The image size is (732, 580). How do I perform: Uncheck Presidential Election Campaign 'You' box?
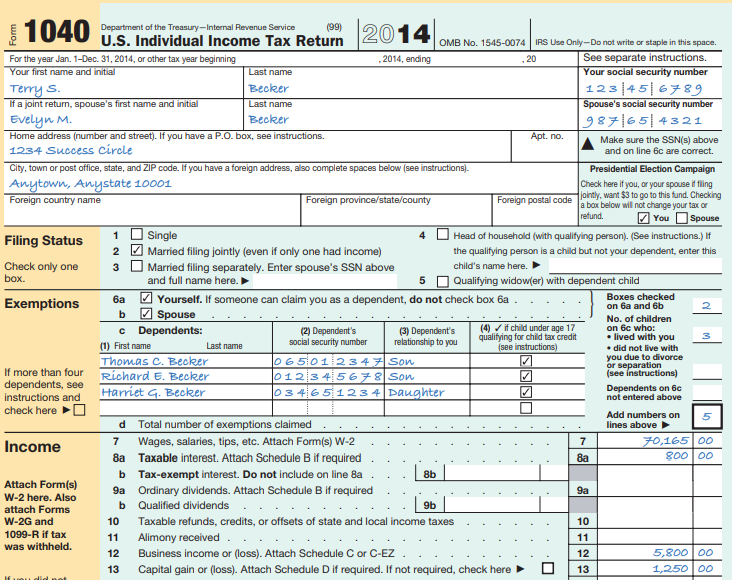[x=643, y=218]
